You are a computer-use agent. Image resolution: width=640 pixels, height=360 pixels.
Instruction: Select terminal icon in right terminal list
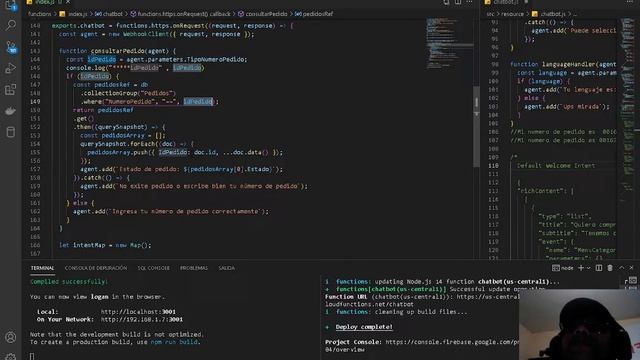click(x=632, y=280)
